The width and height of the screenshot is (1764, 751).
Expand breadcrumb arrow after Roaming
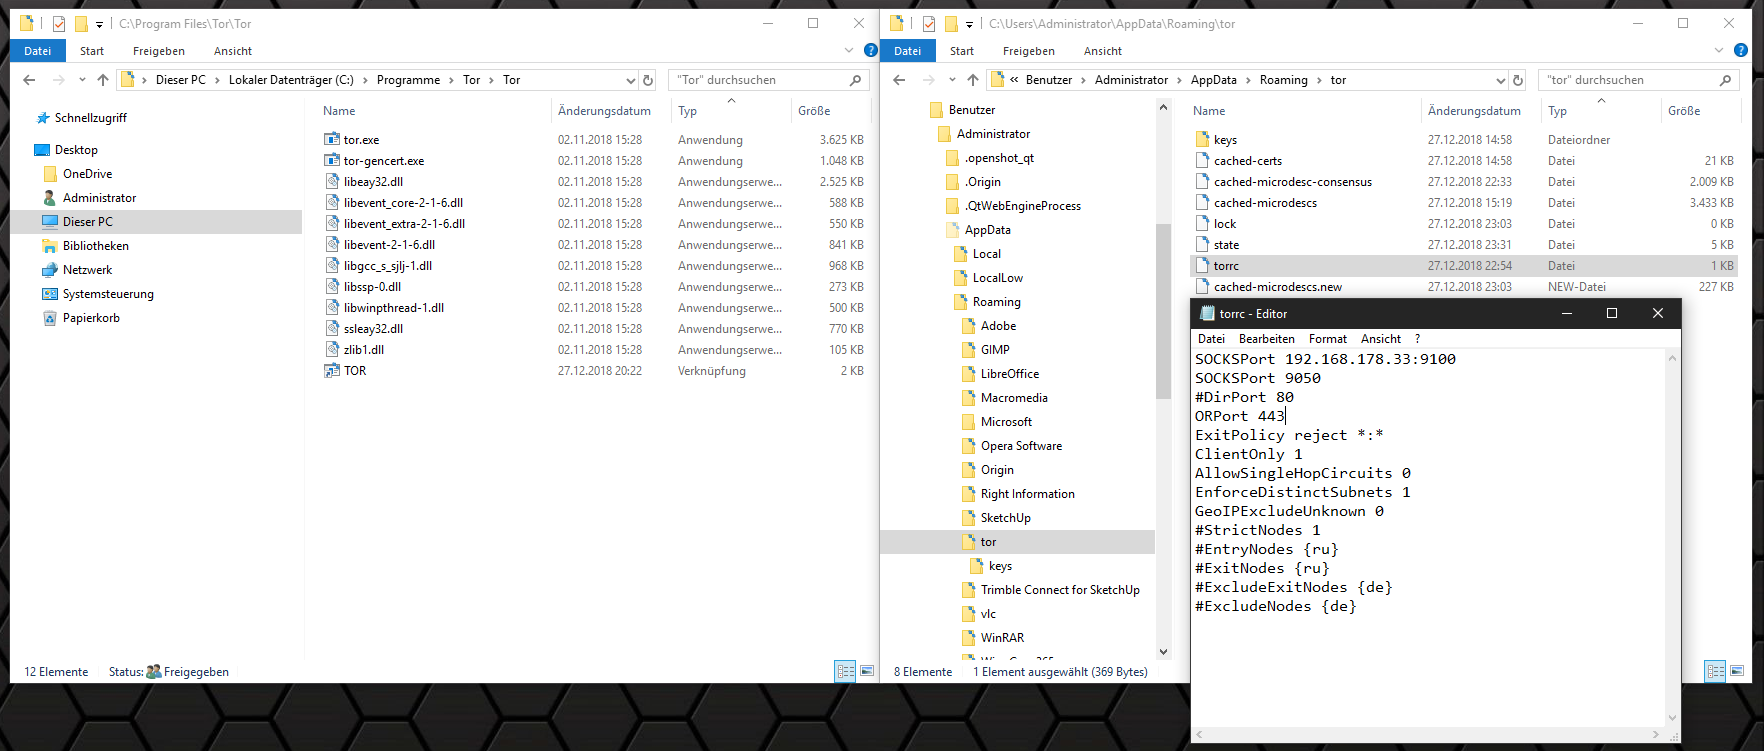(1319, 80)
